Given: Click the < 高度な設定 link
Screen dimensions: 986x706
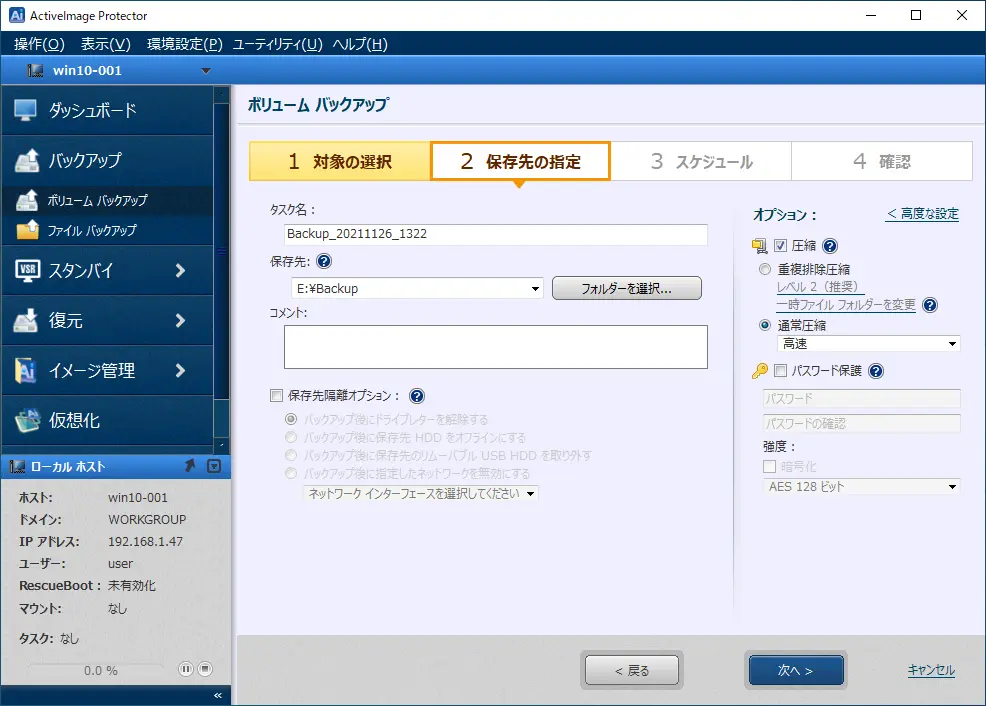Looking at the screenshot, I should [x=922, y=214].
